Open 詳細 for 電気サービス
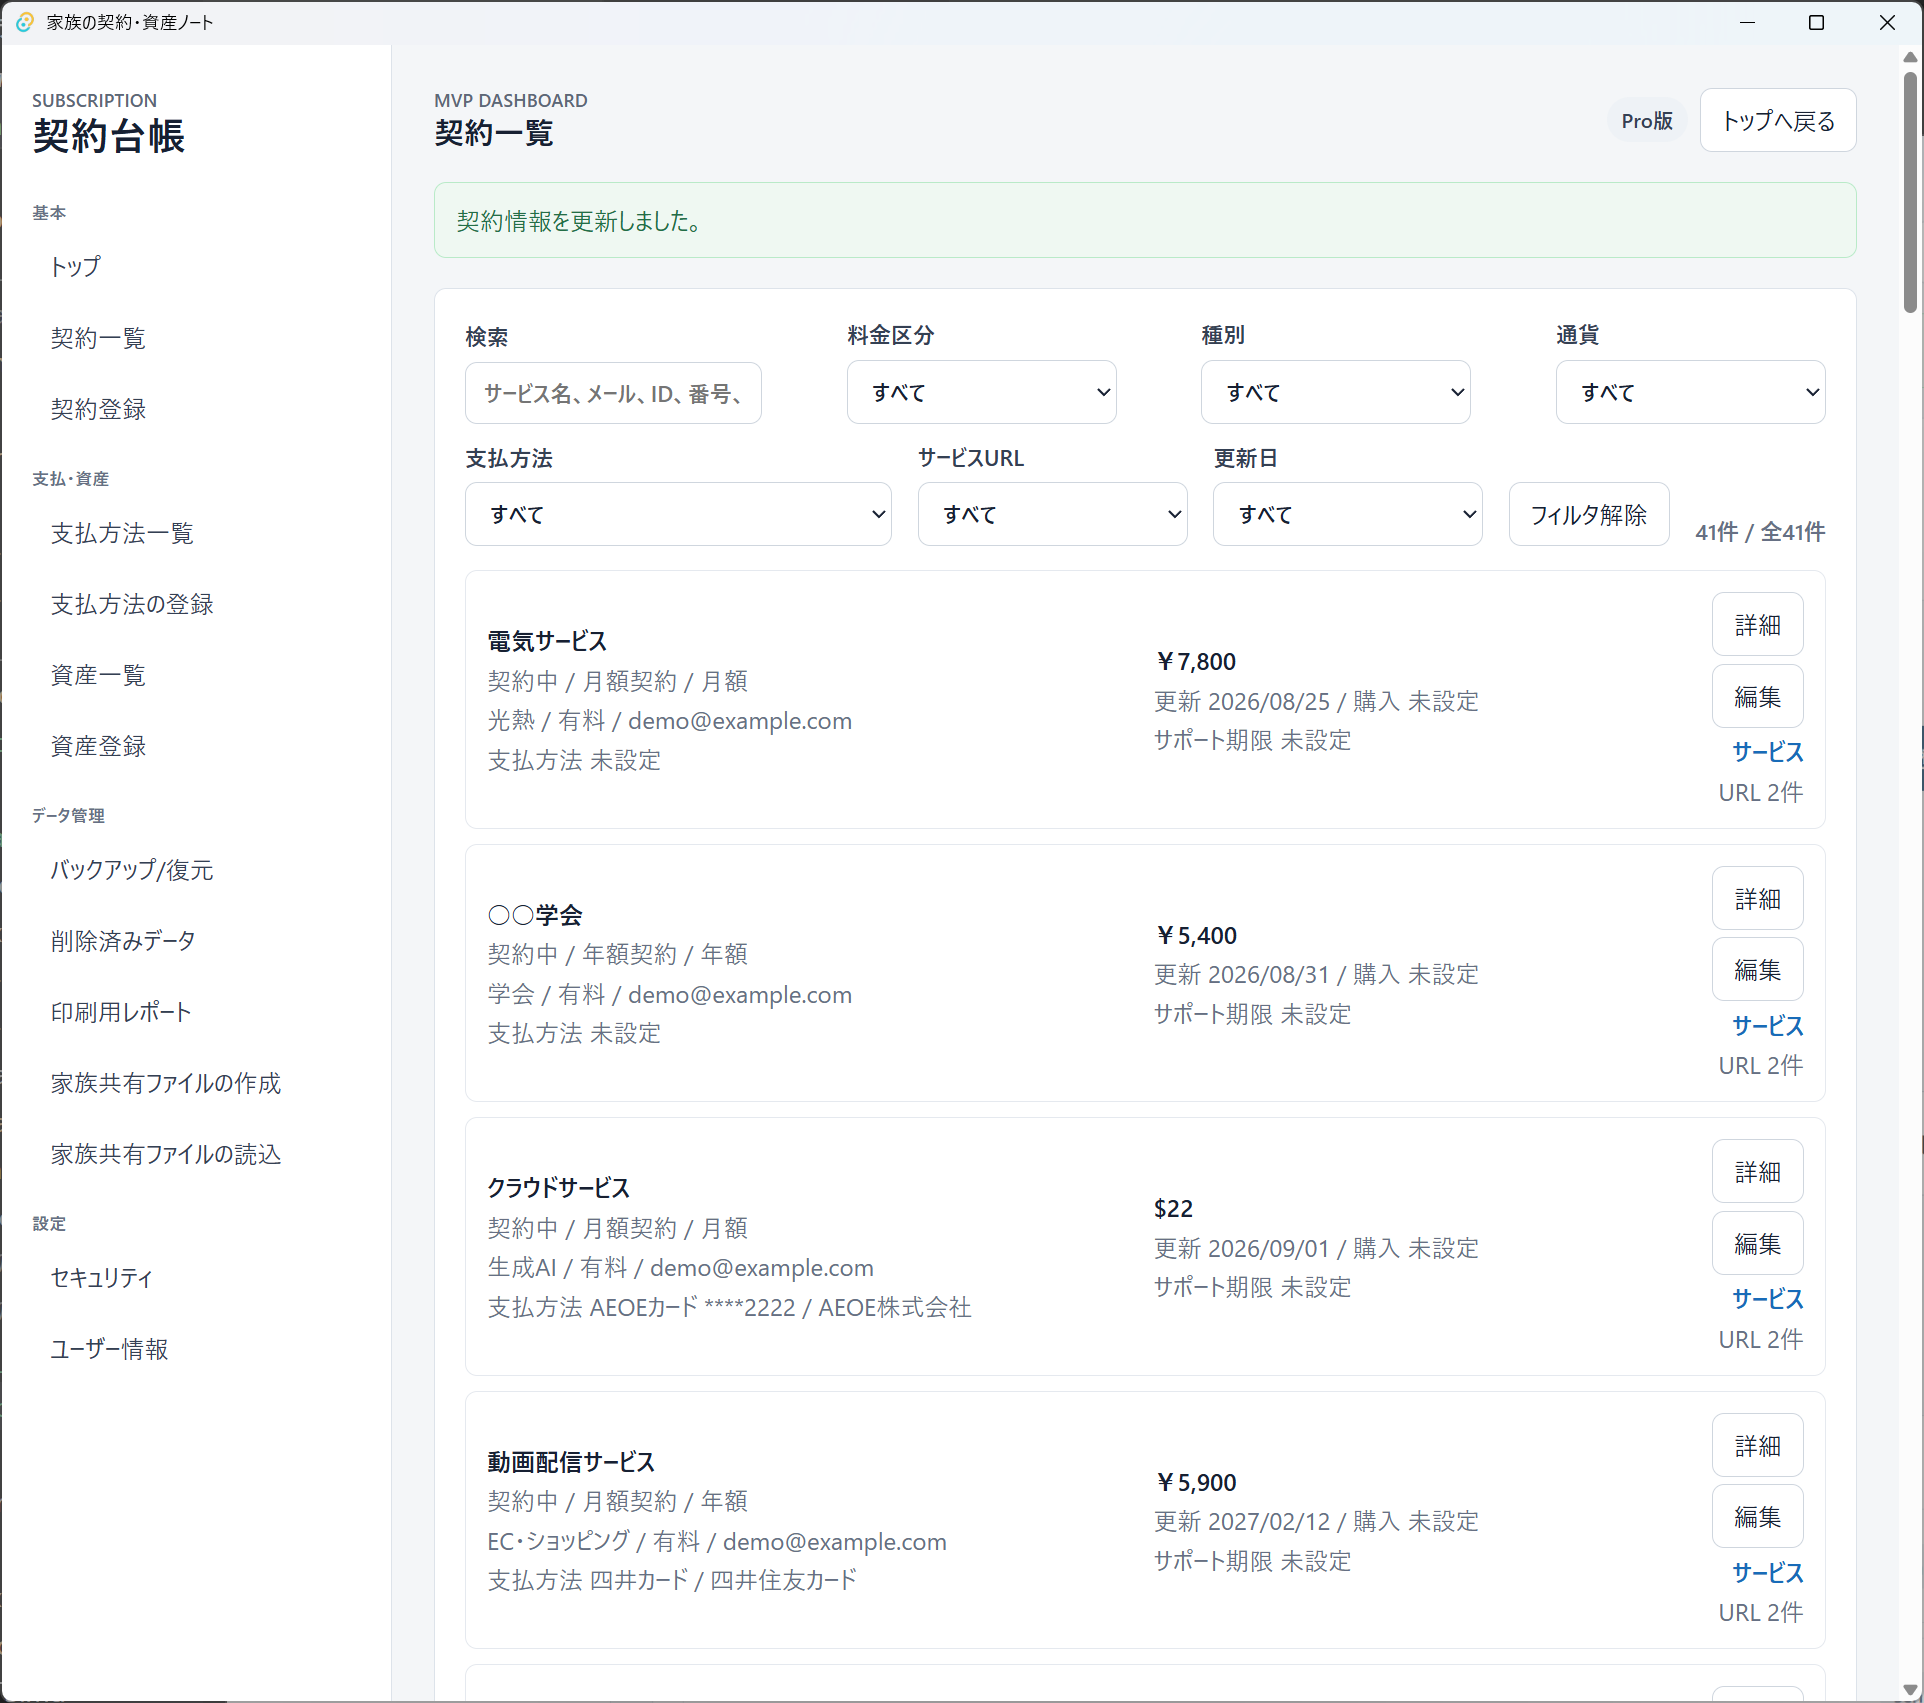The width and height of the screenshot is (1924, 1703). [1757, 625]
